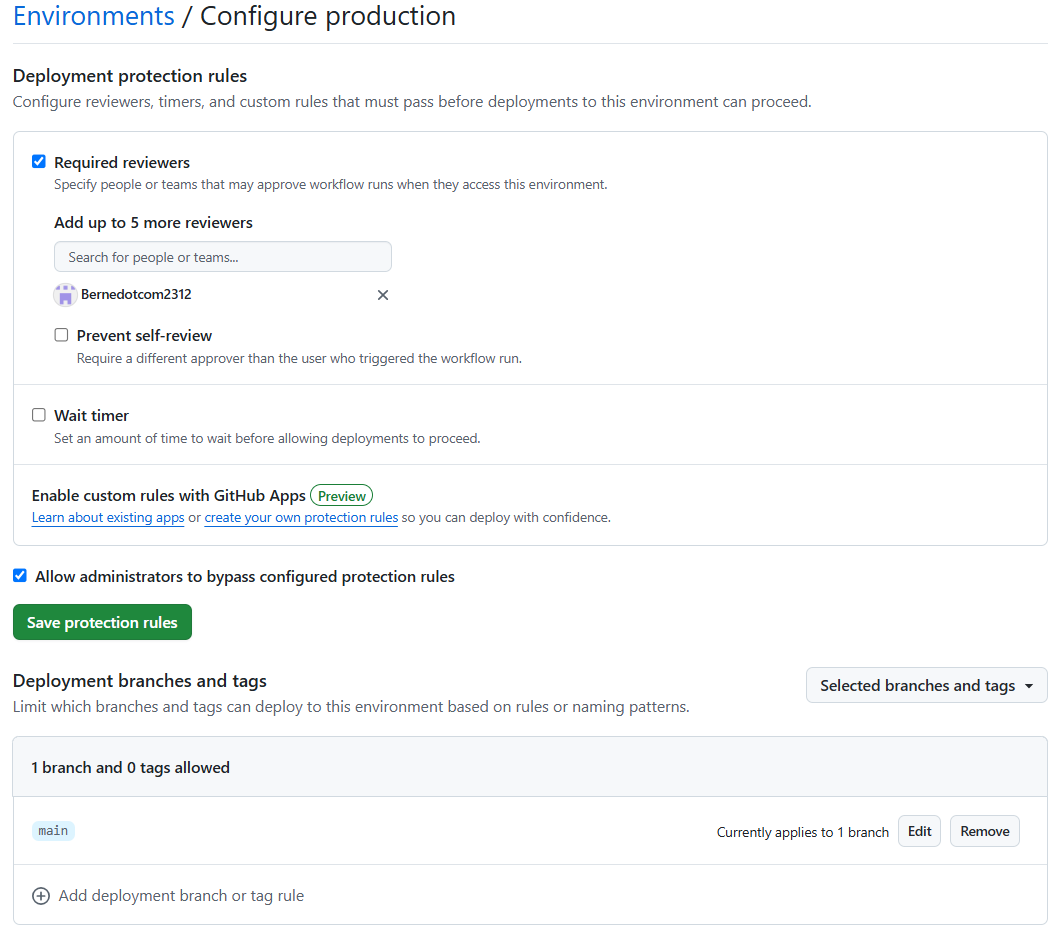Click the Deployment protection rules heading
The image size is (1056, 931).
(130, 75)
